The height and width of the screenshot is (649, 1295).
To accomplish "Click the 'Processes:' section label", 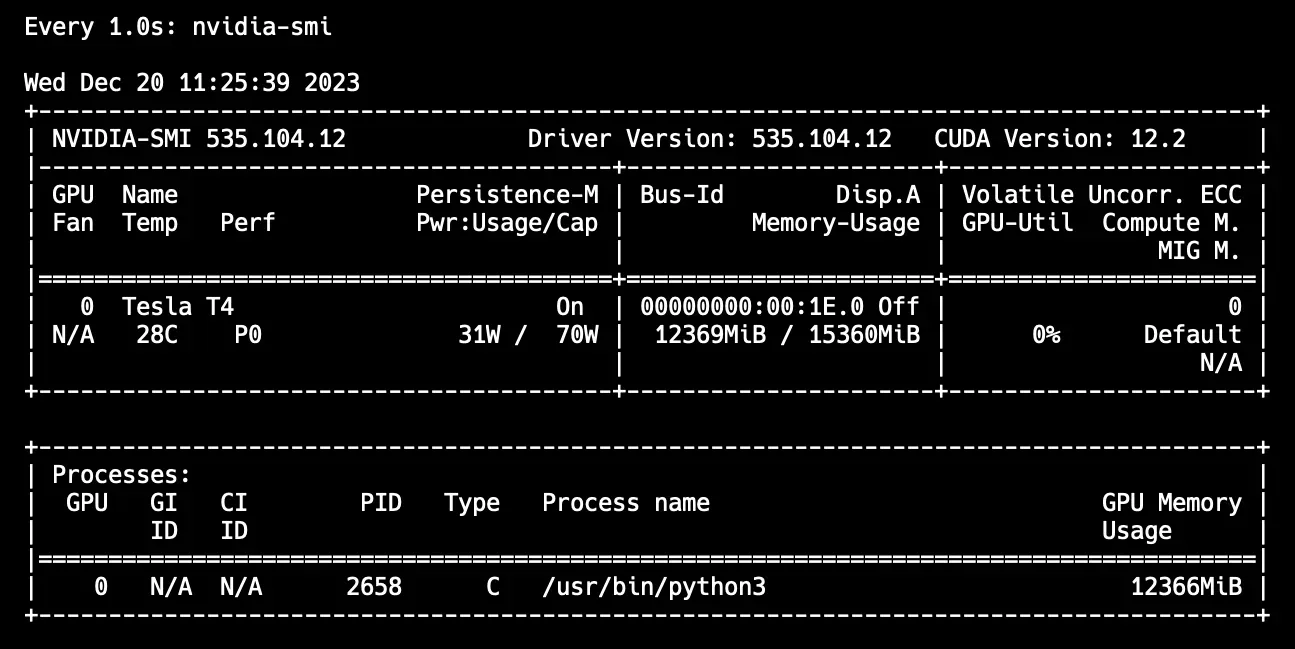I will 122,475.
